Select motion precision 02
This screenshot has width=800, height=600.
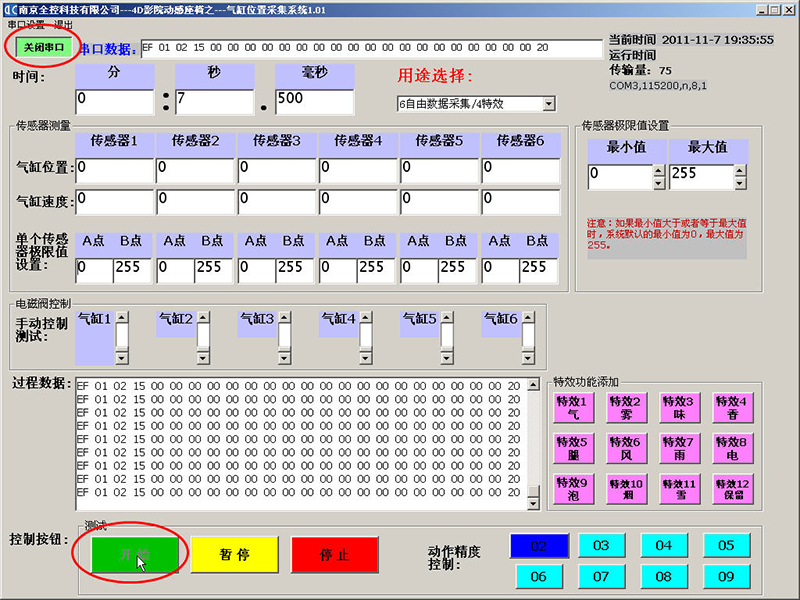(x=539, y=546)
